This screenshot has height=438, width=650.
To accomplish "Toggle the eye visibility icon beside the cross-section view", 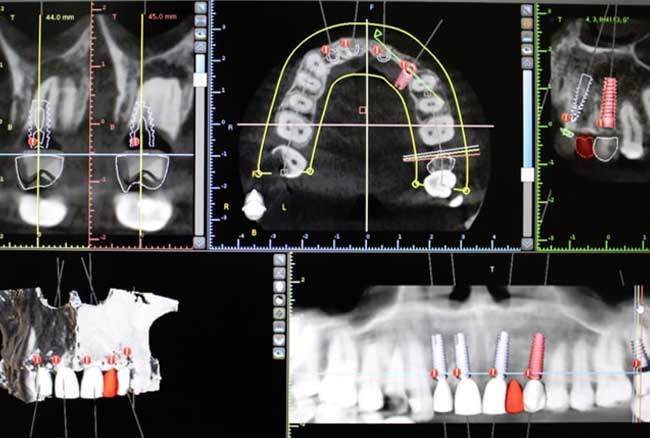I will pyautogui.click(x=200, y=34).
